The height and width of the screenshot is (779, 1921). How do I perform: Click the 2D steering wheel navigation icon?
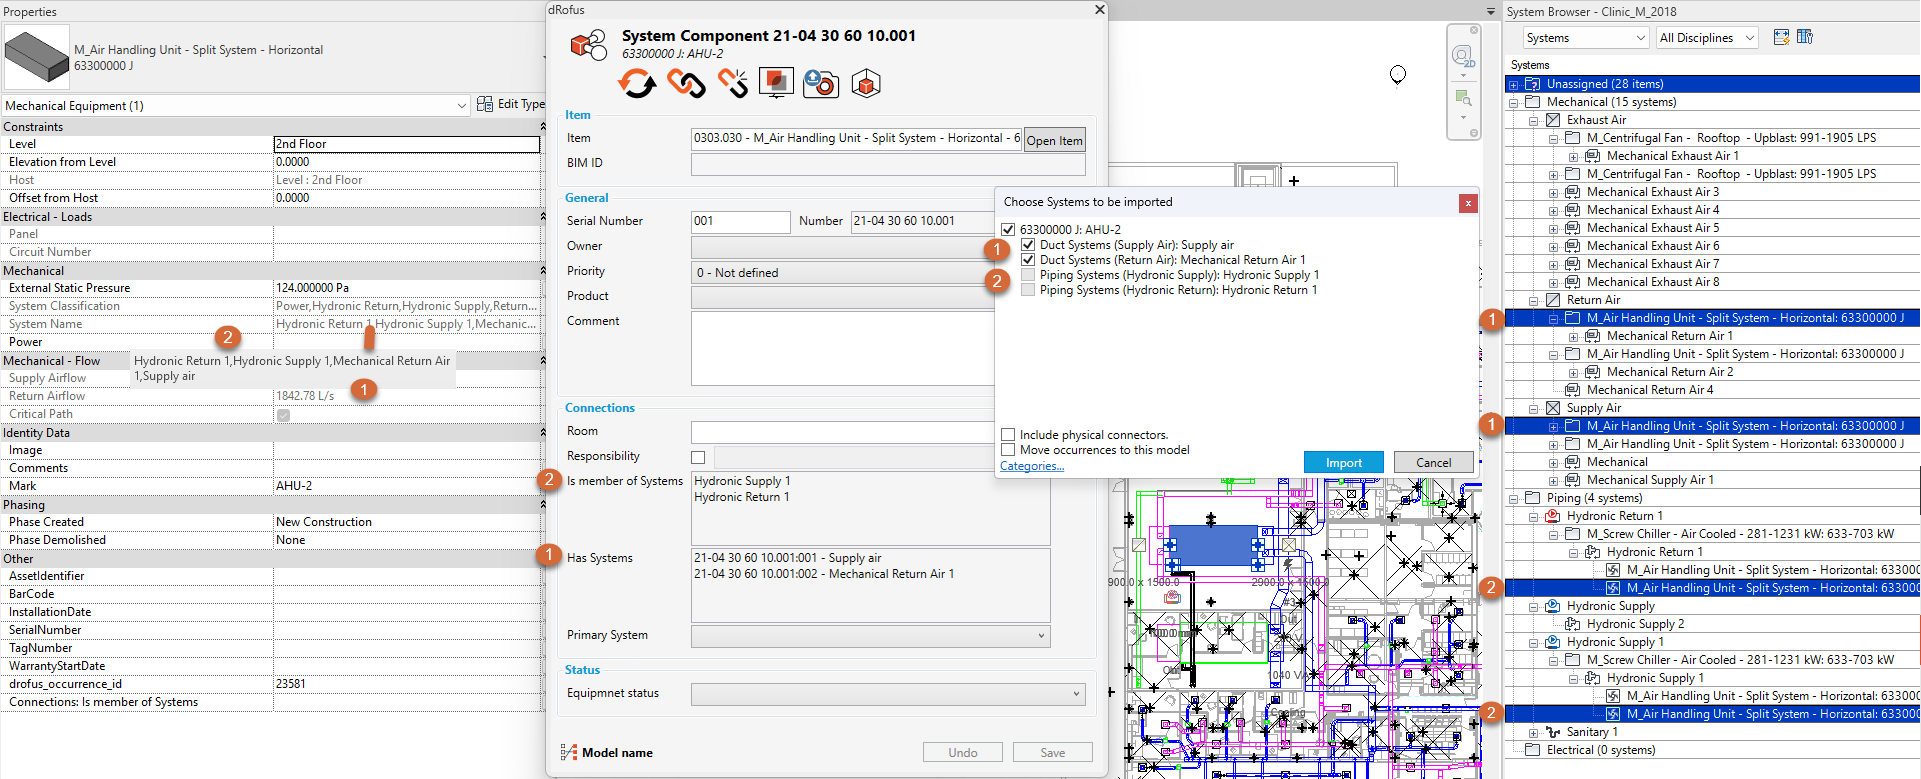(1462, 57)
